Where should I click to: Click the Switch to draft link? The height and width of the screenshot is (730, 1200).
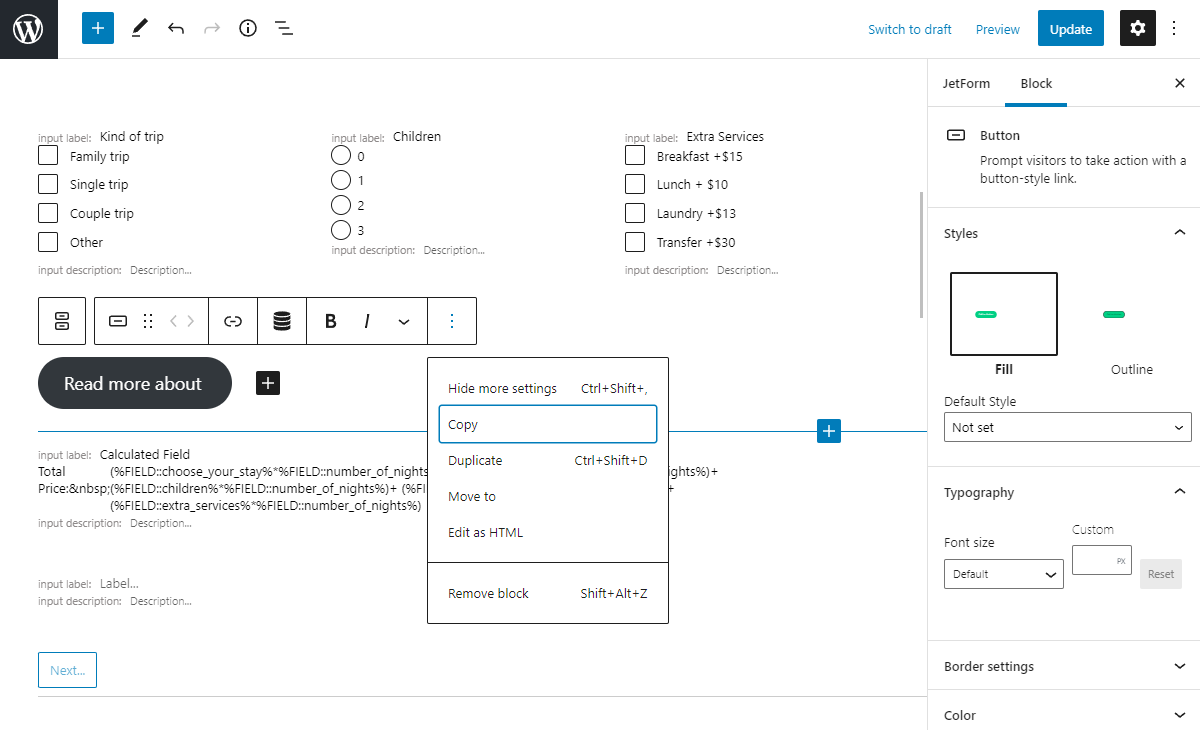click(x=909, y=29)
